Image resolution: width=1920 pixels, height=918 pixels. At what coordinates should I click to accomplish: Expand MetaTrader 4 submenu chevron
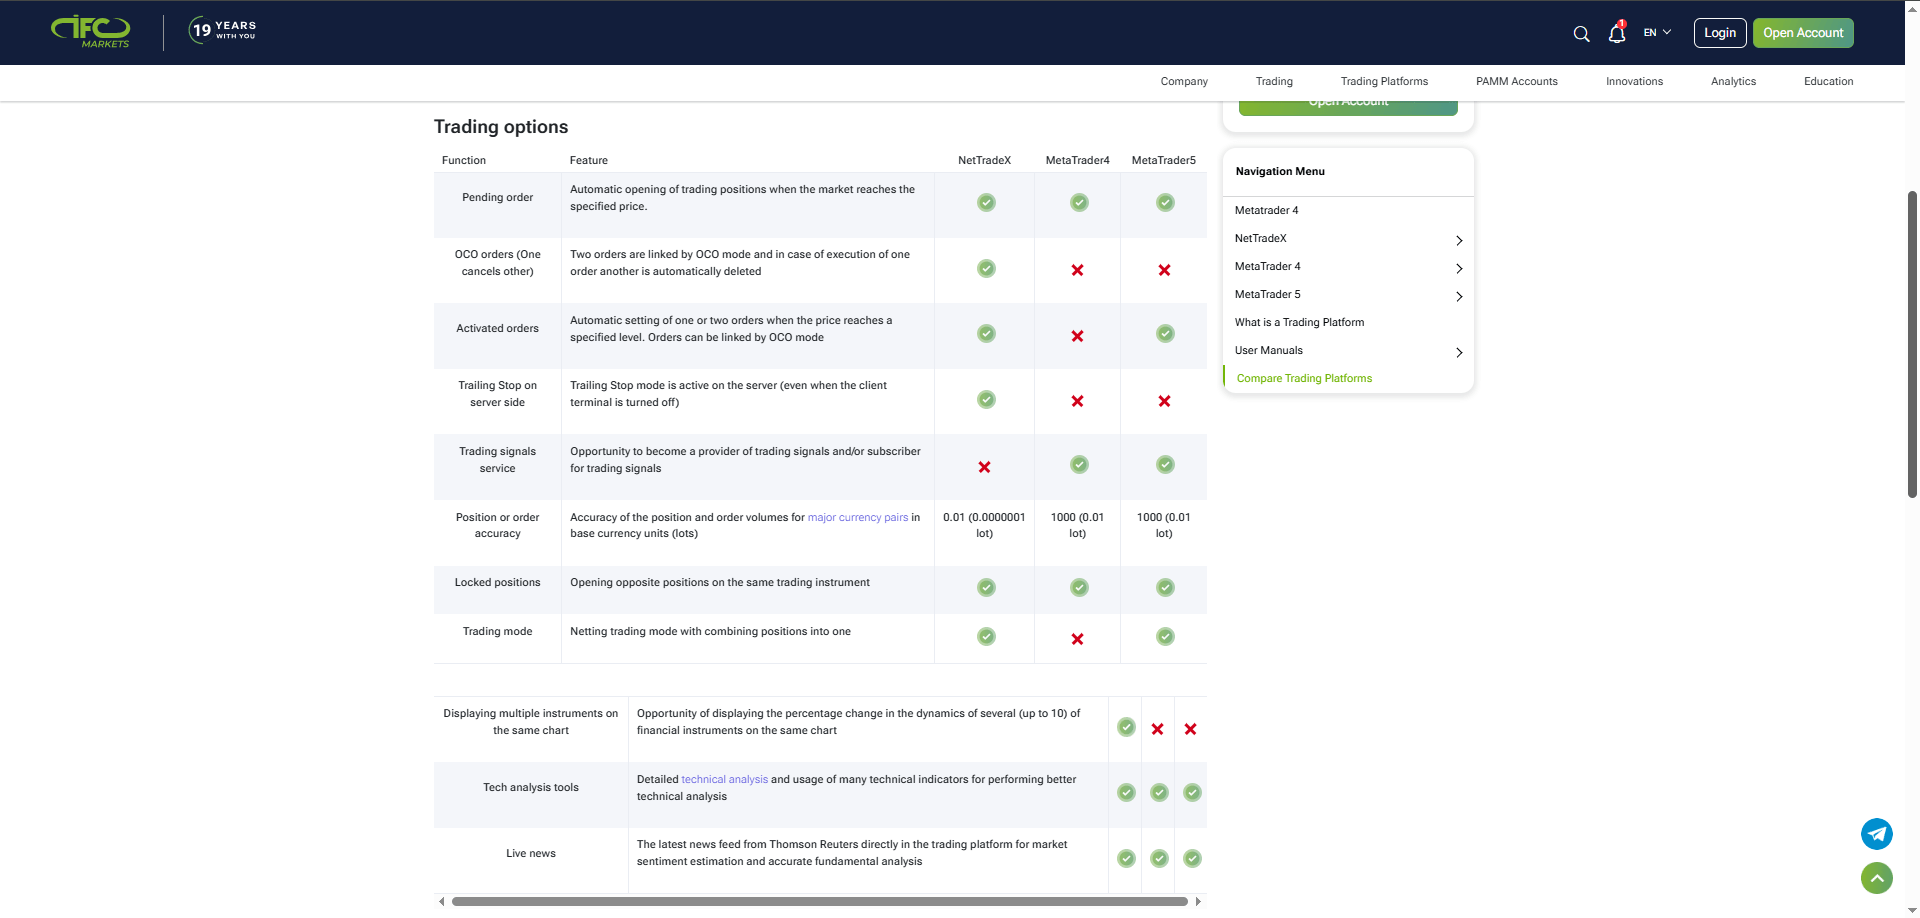(x=1459, y=268)
